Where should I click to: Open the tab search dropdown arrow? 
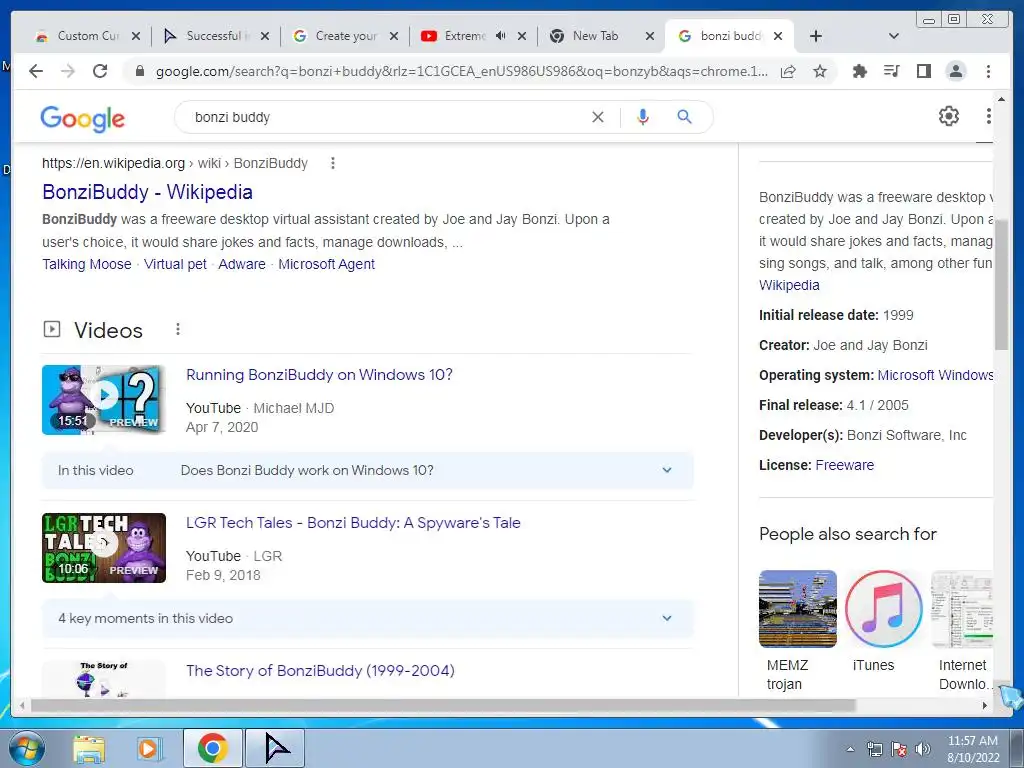(894, 37)
